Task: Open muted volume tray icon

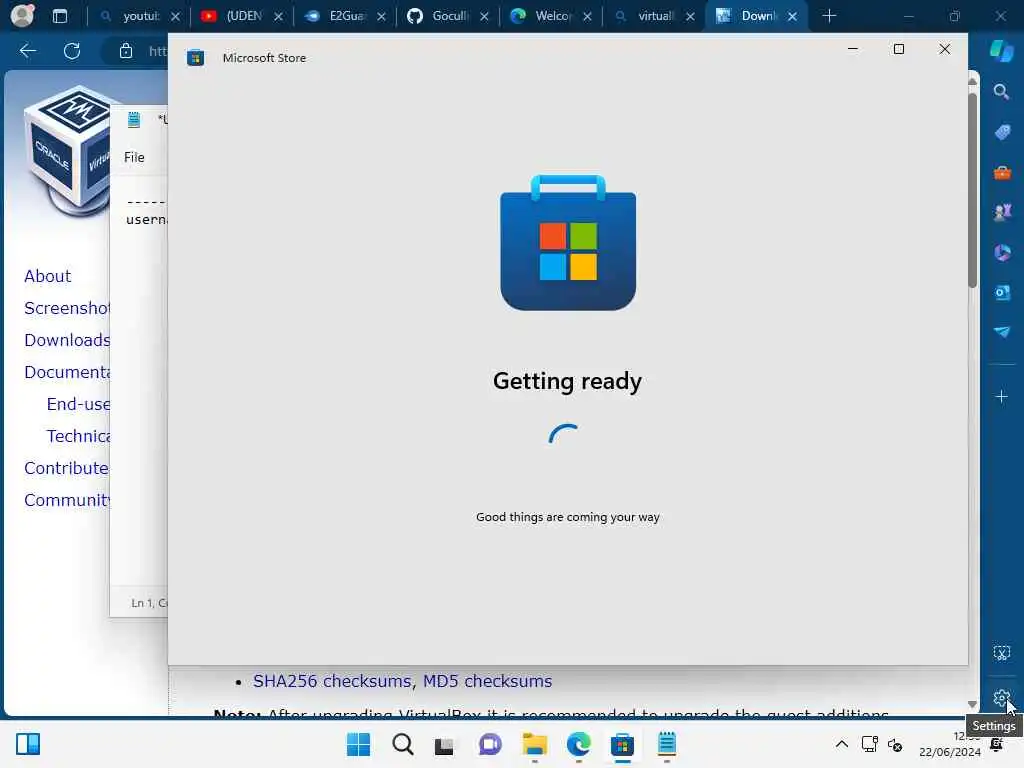Action: pos(895,744)
